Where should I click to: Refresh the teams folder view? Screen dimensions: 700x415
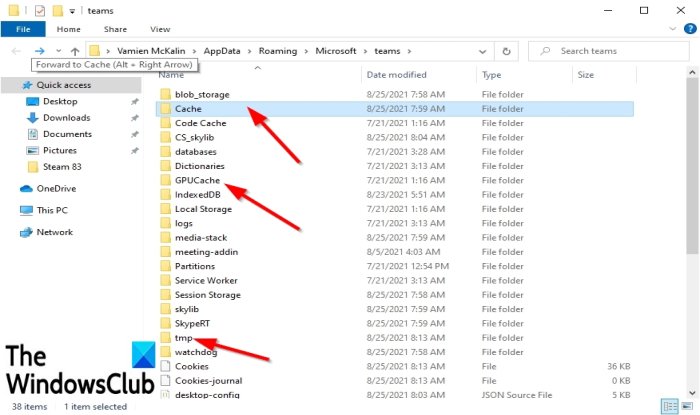(506, 51)
